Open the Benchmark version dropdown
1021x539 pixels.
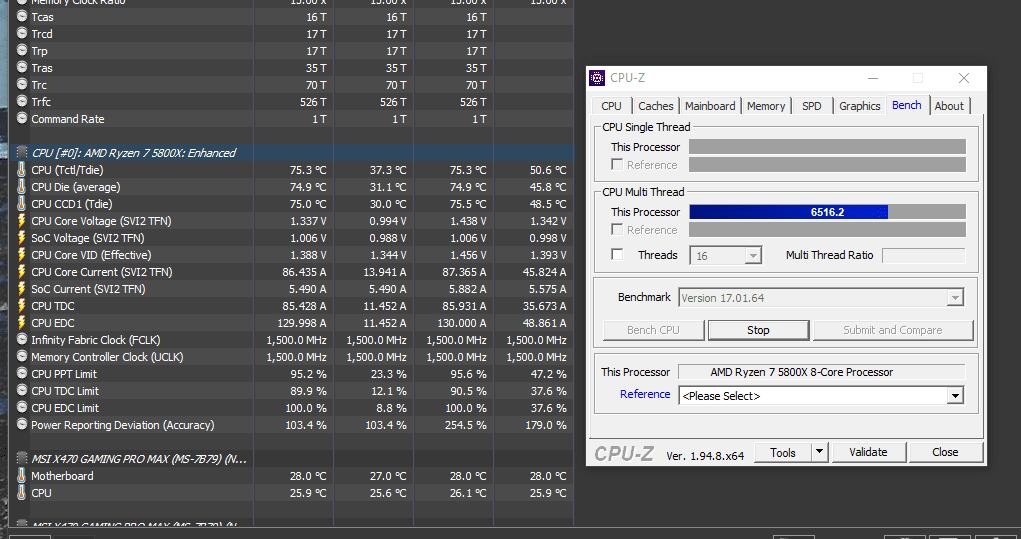tap(955, 298)
